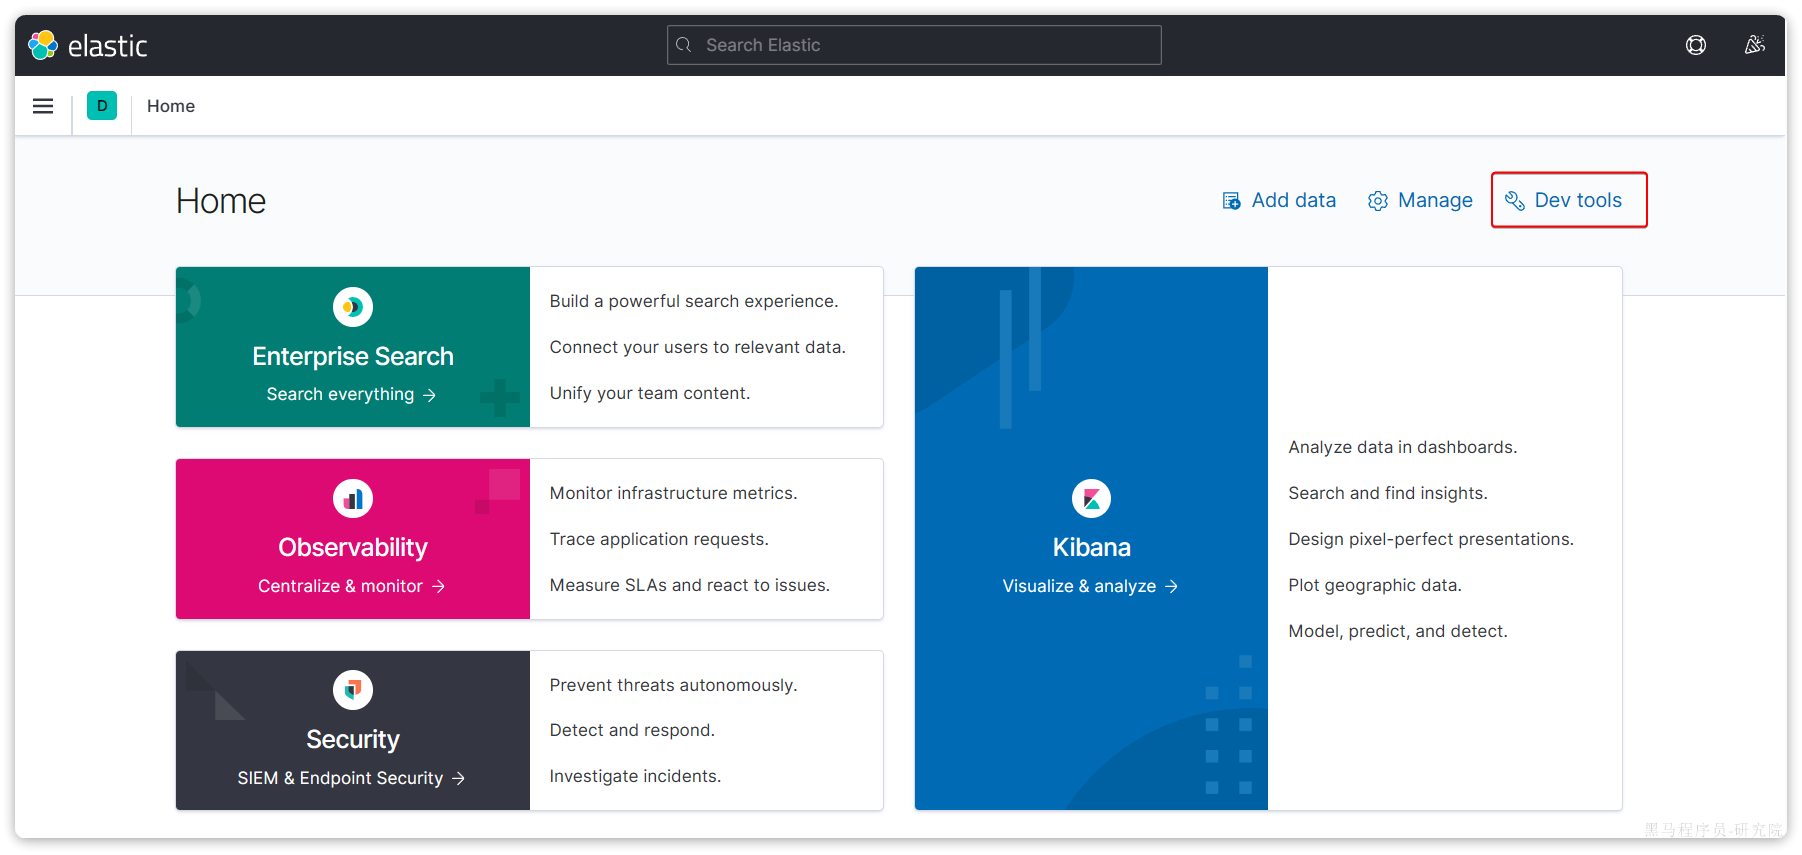Click the Observability logo icon
1802x855 pixels.
tap(353, 498)
